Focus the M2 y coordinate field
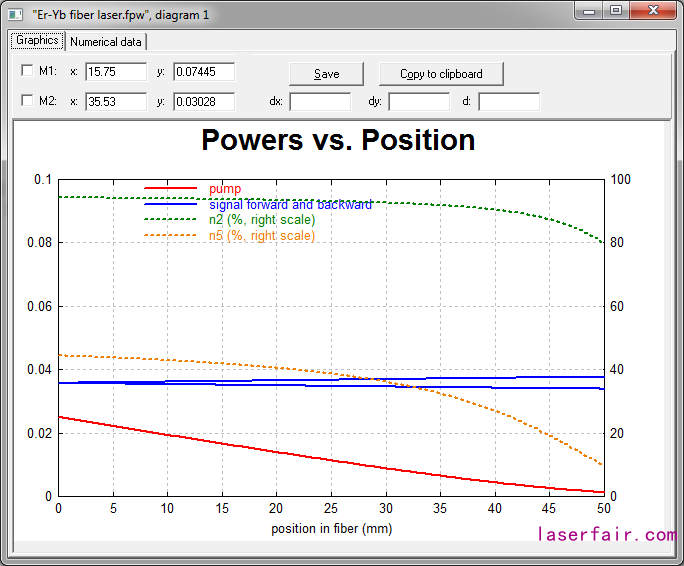The image size is (684, 566). [204, 101]
